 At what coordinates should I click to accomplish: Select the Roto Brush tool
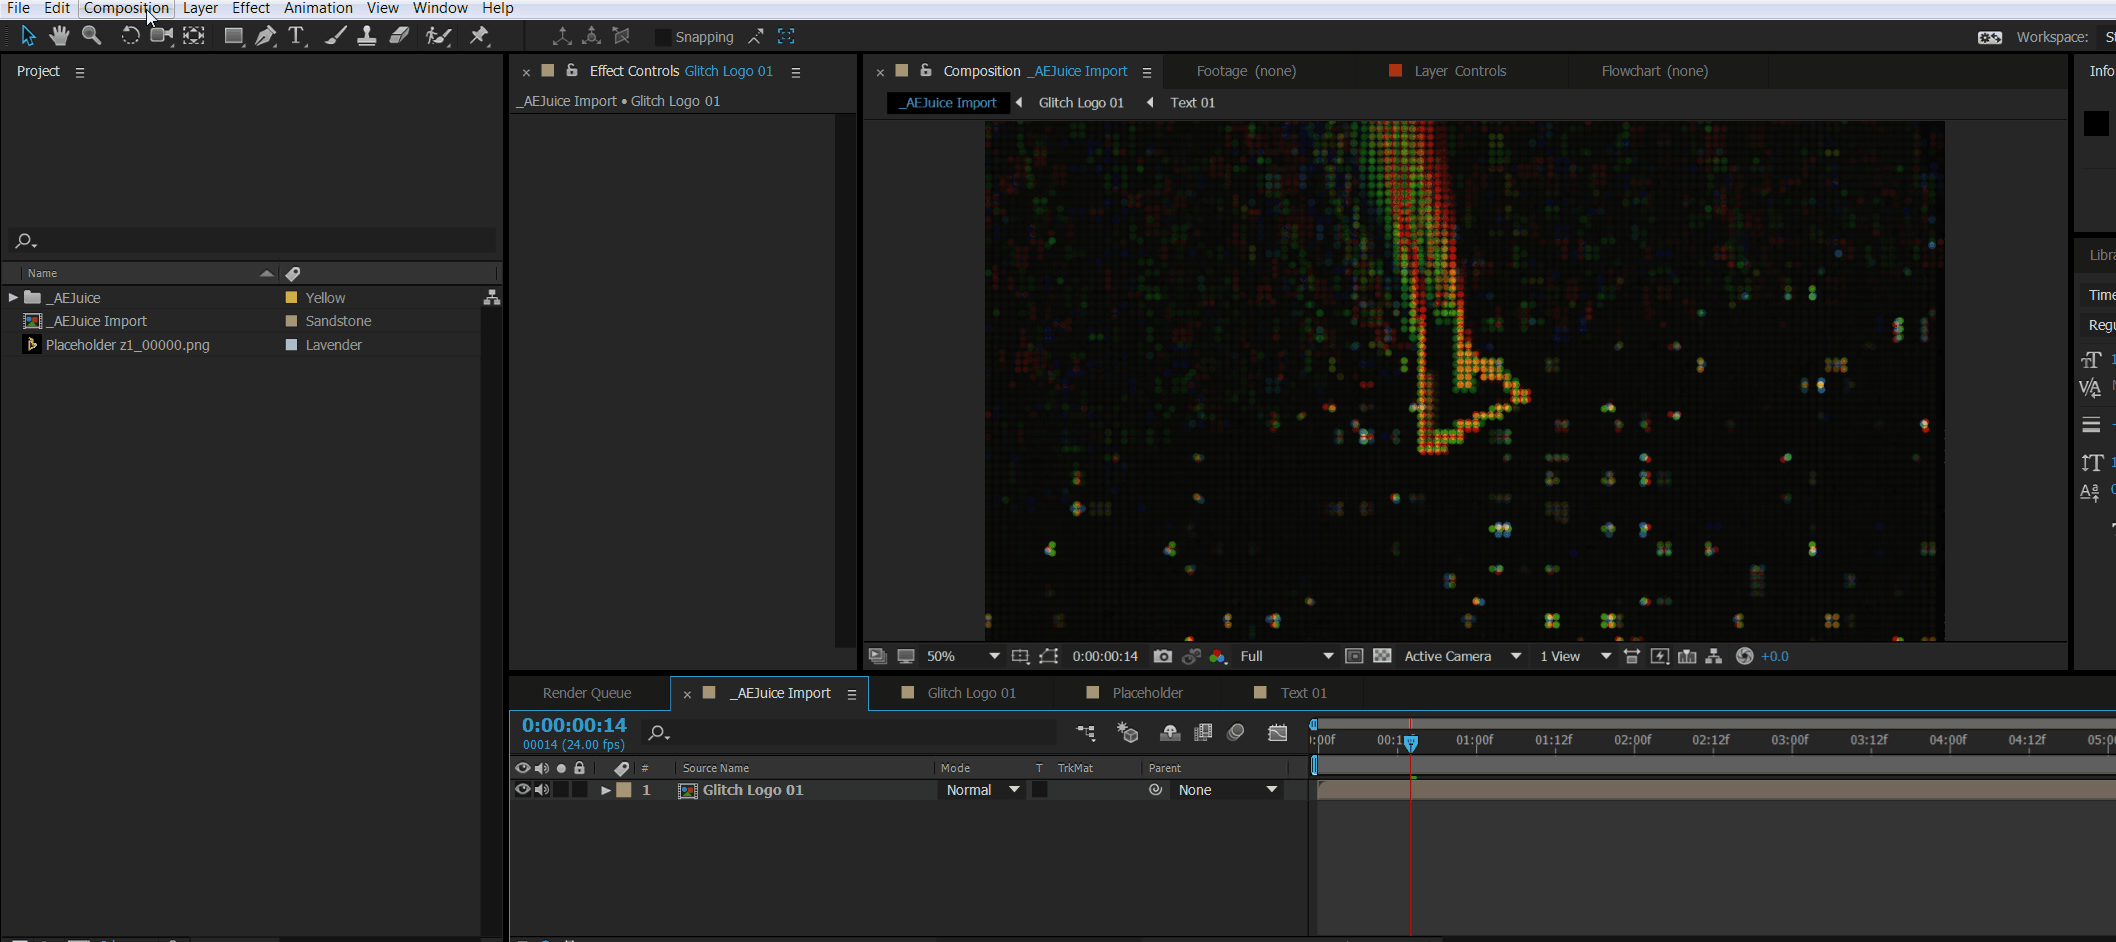point(438,36)
